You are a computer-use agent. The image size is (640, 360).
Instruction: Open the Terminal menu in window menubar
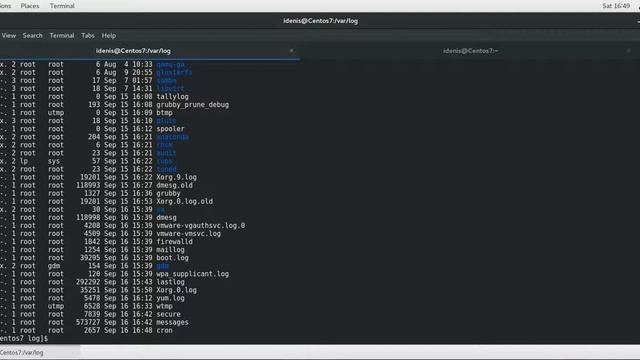click(62, 36)
